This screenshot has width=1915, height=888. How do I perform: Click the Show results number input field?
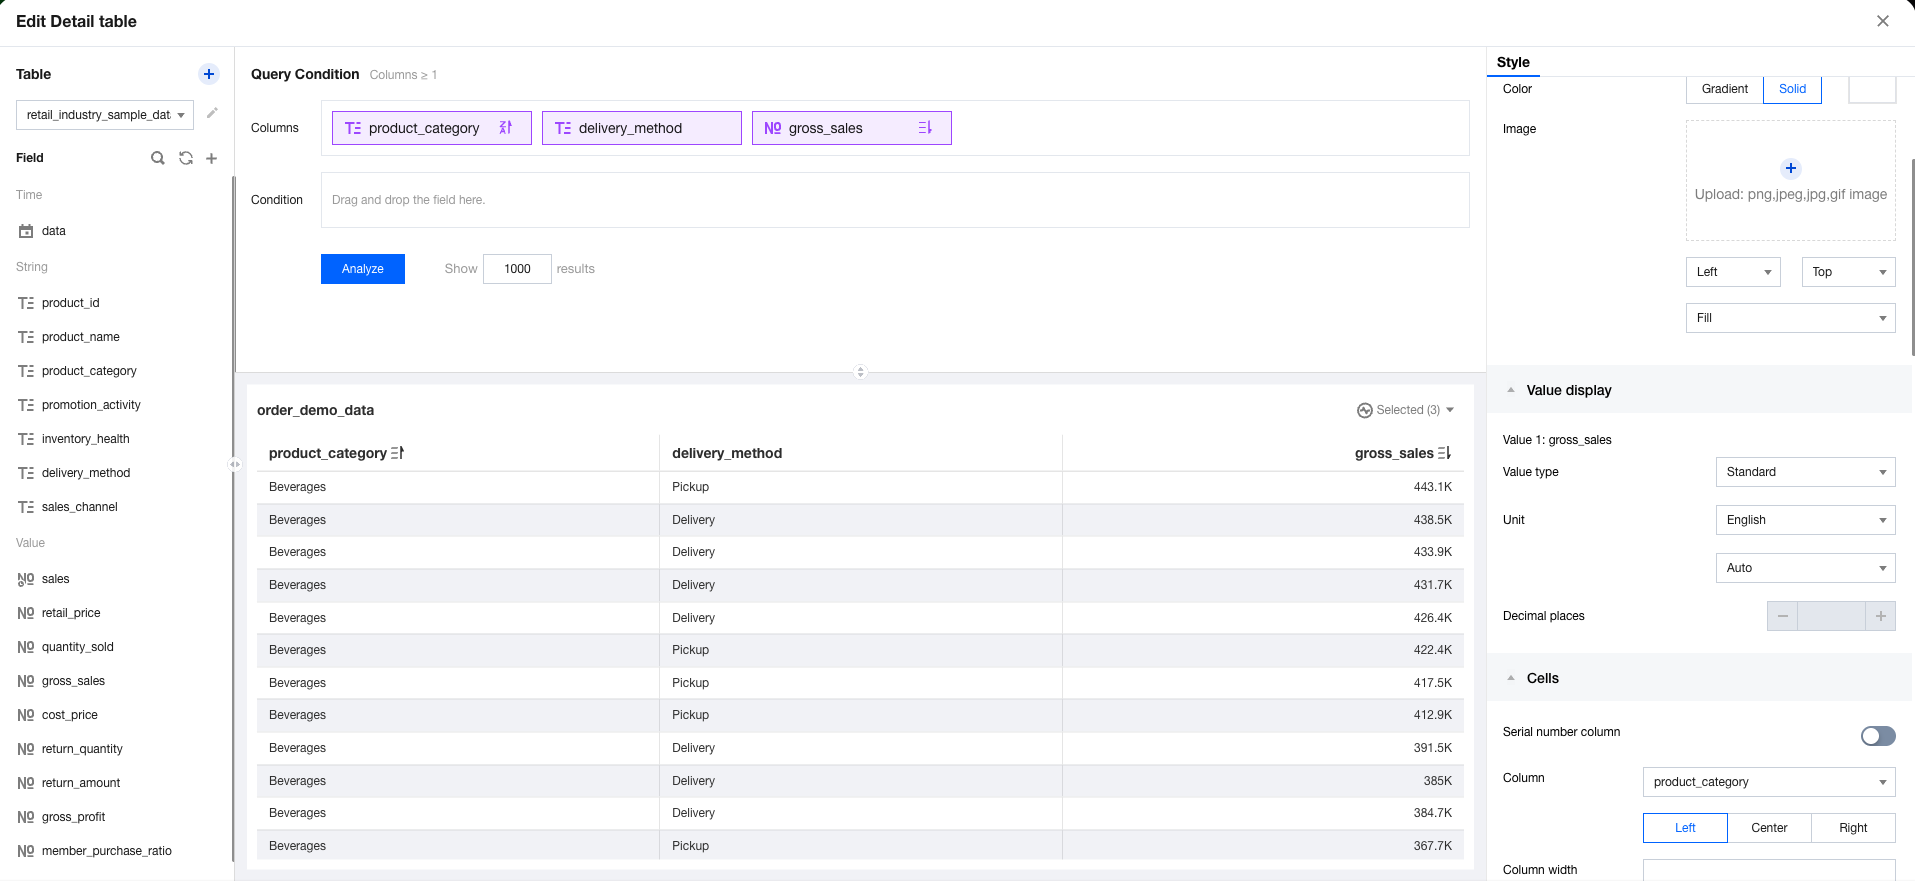pyautogui.click(x=517, y=269)
